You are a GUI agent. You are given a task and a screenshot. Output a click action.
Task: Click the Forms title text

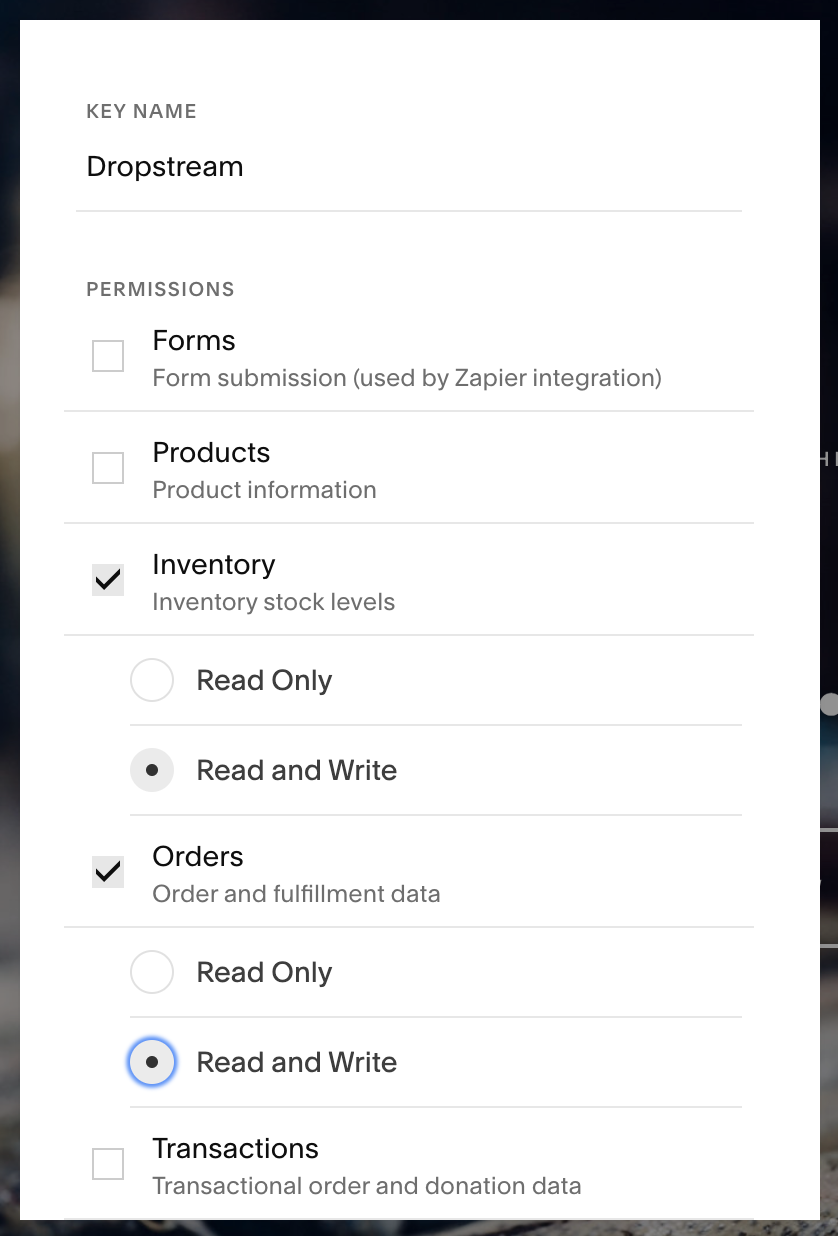(x=194, y=341)
